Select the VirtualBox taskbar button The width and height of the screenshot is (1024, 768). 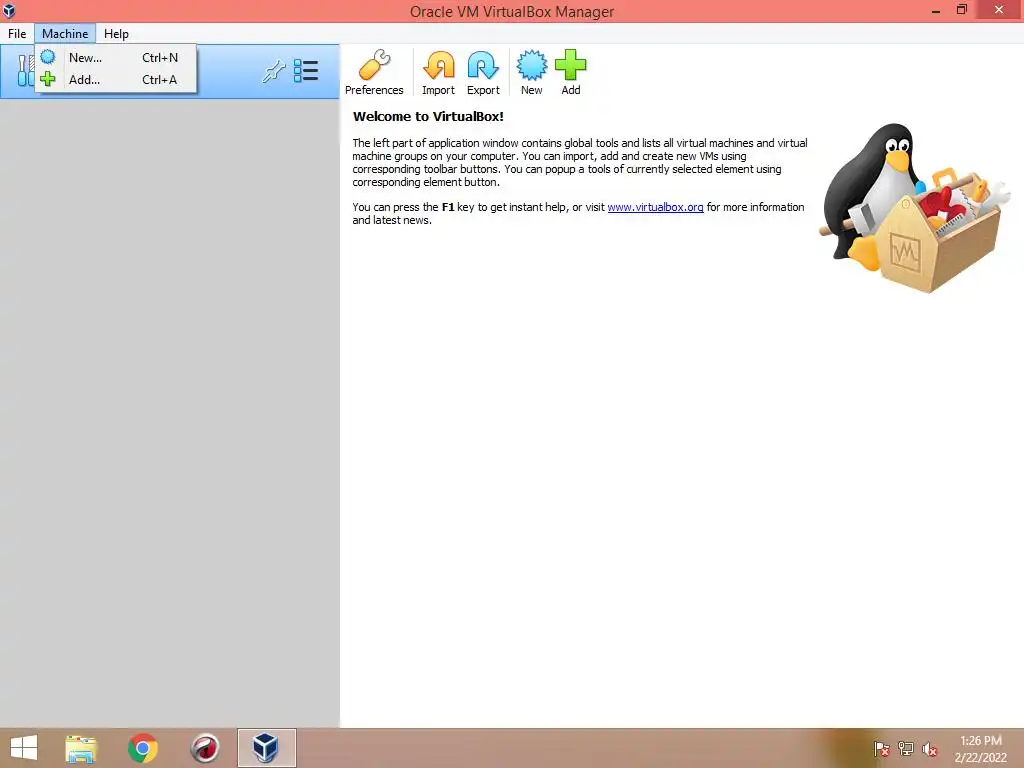[x=266, y=748]
